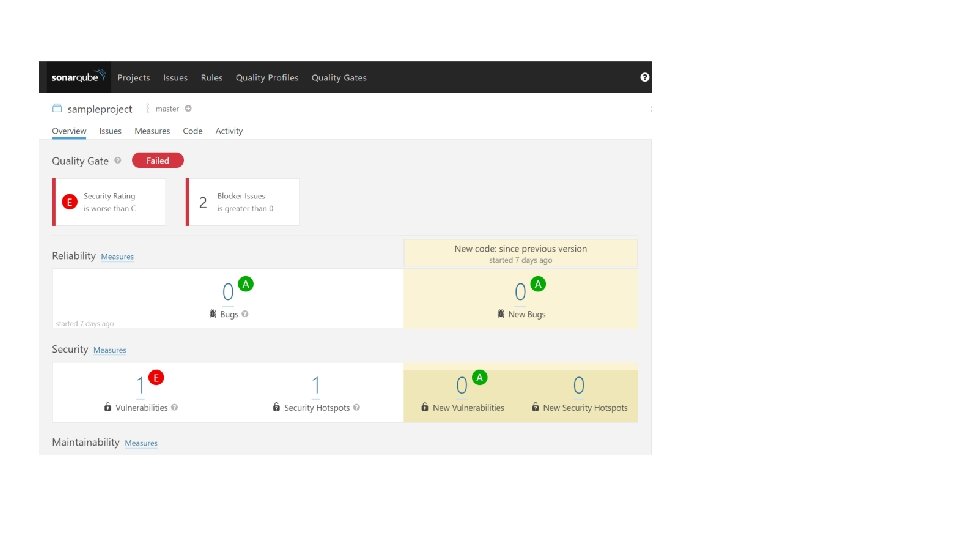Switch to the Measures tab
This screenshot has width=960, height=540.
[152, 131]
